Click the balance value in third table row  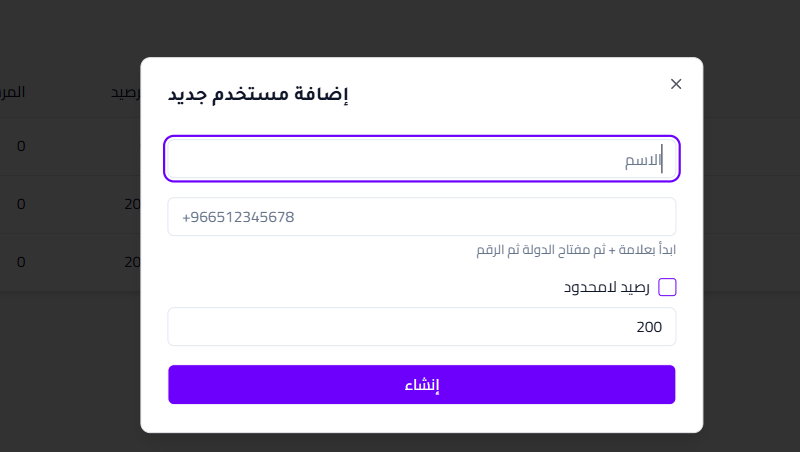131,262
